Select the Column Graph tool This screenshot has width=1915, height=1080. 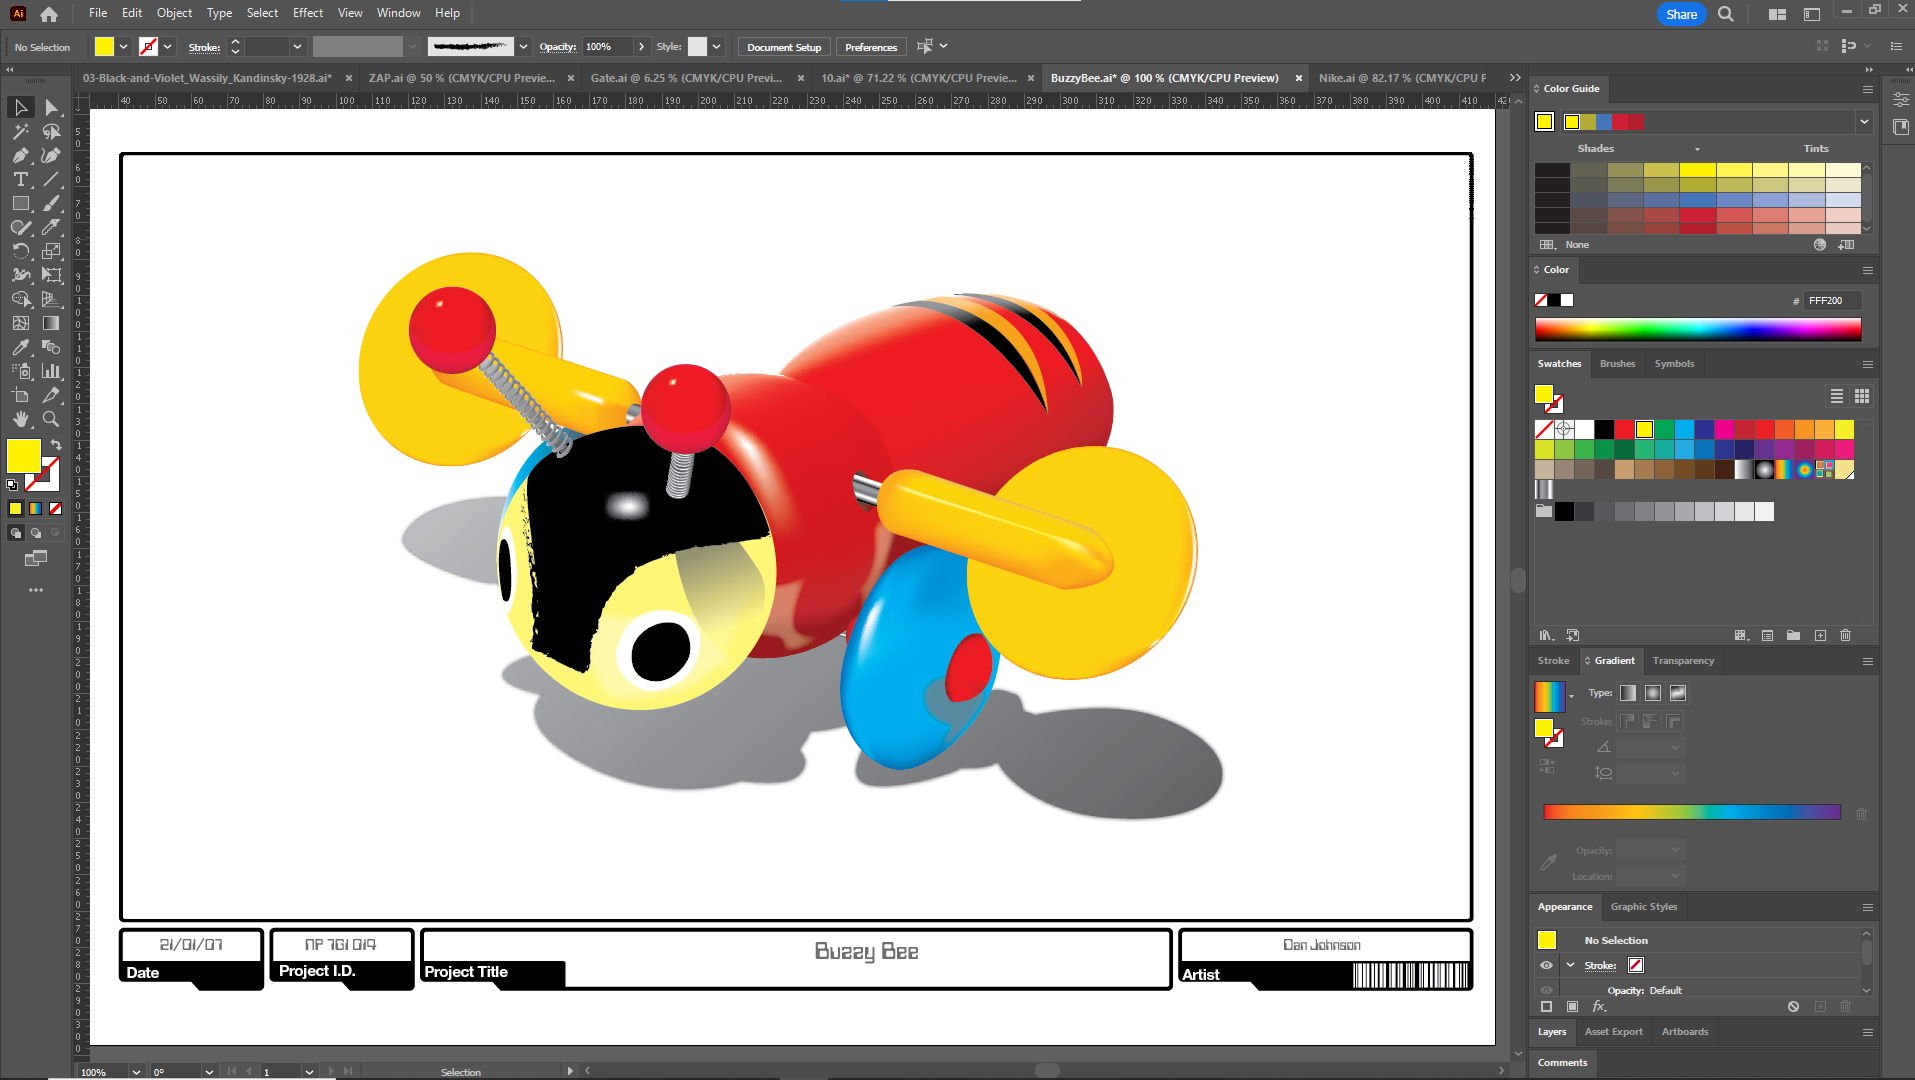tap(51, 371)
